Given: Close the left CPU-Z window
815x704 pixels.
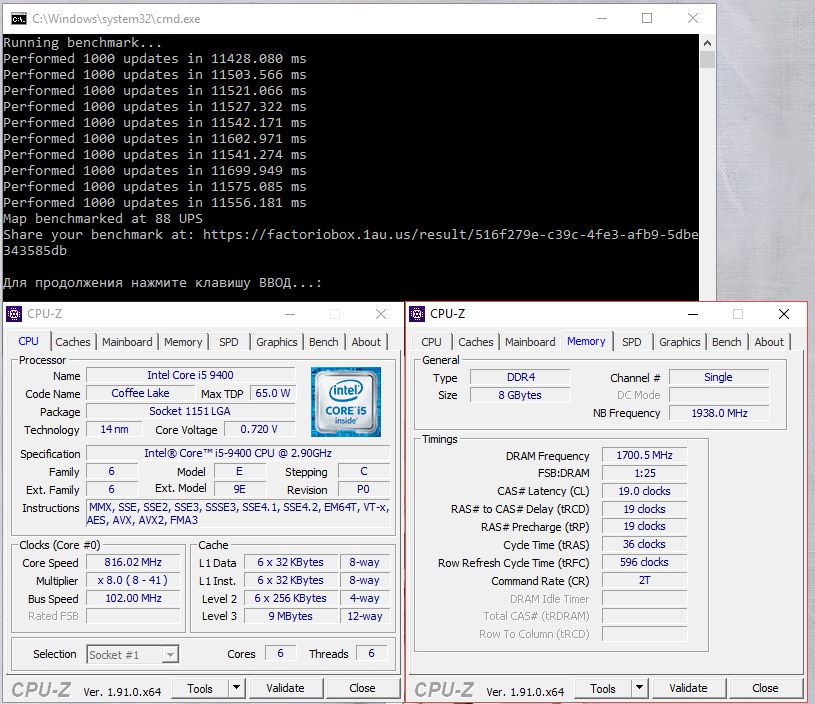Looking at the screenshot, I should click(381, 314).
